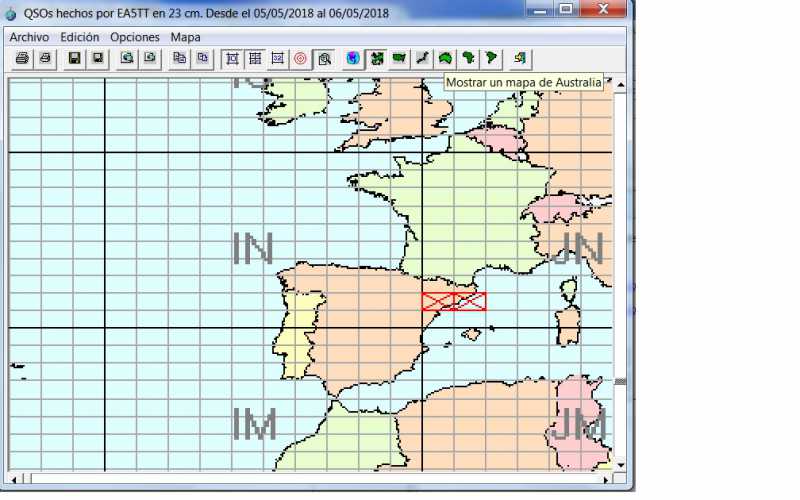Show the Europe map
Viewport: 800px width, 500px height.
(x=377, y=59)
